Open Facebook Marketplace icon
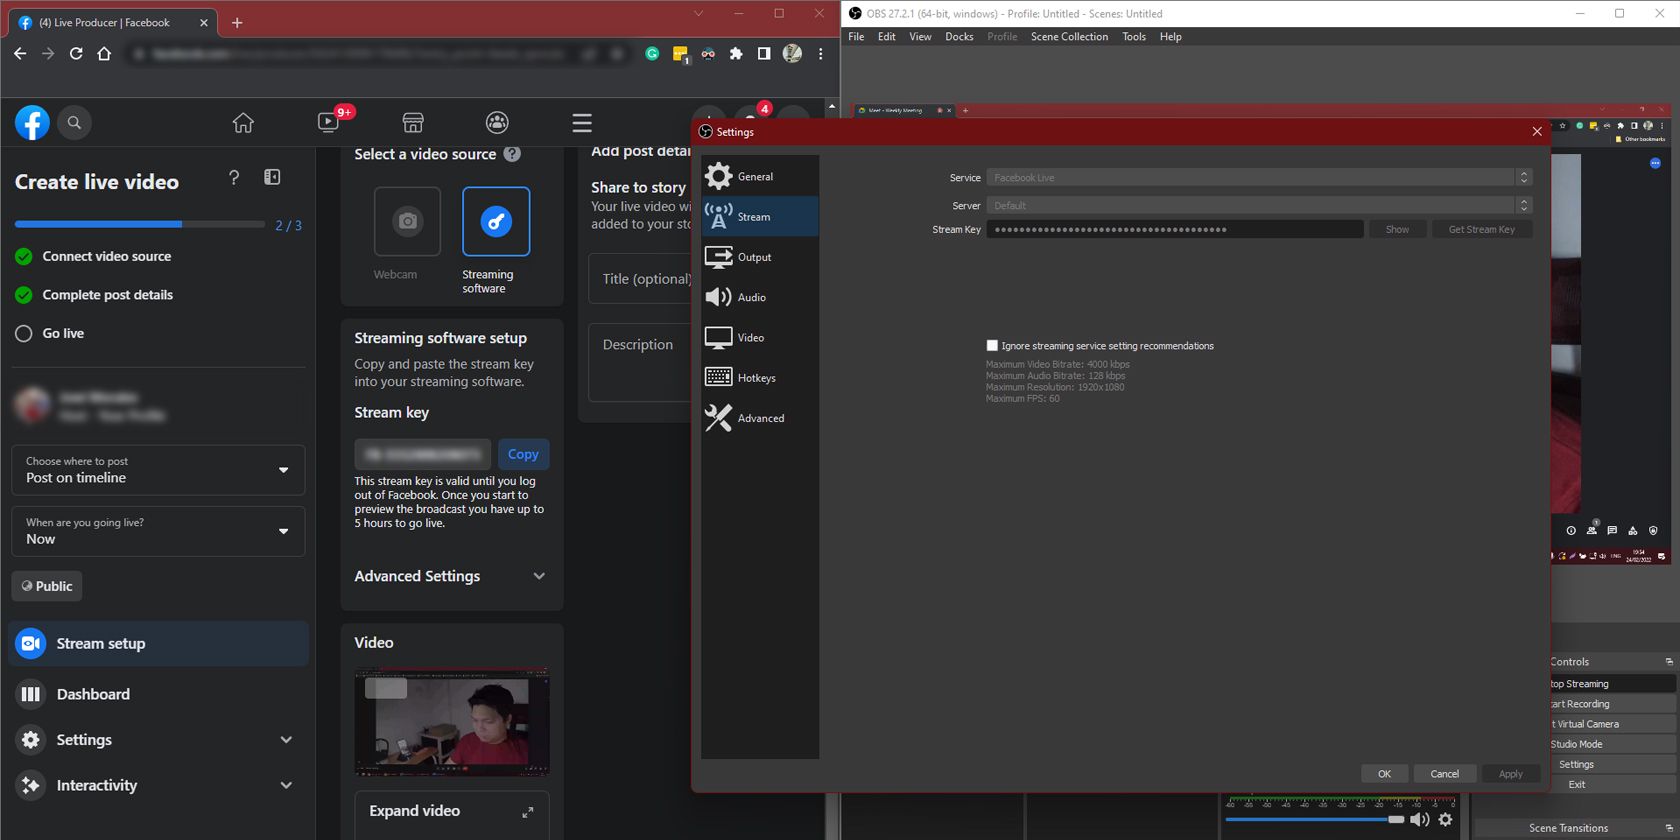The height and width of the screenshot is (840, 1680). point(413,123)
